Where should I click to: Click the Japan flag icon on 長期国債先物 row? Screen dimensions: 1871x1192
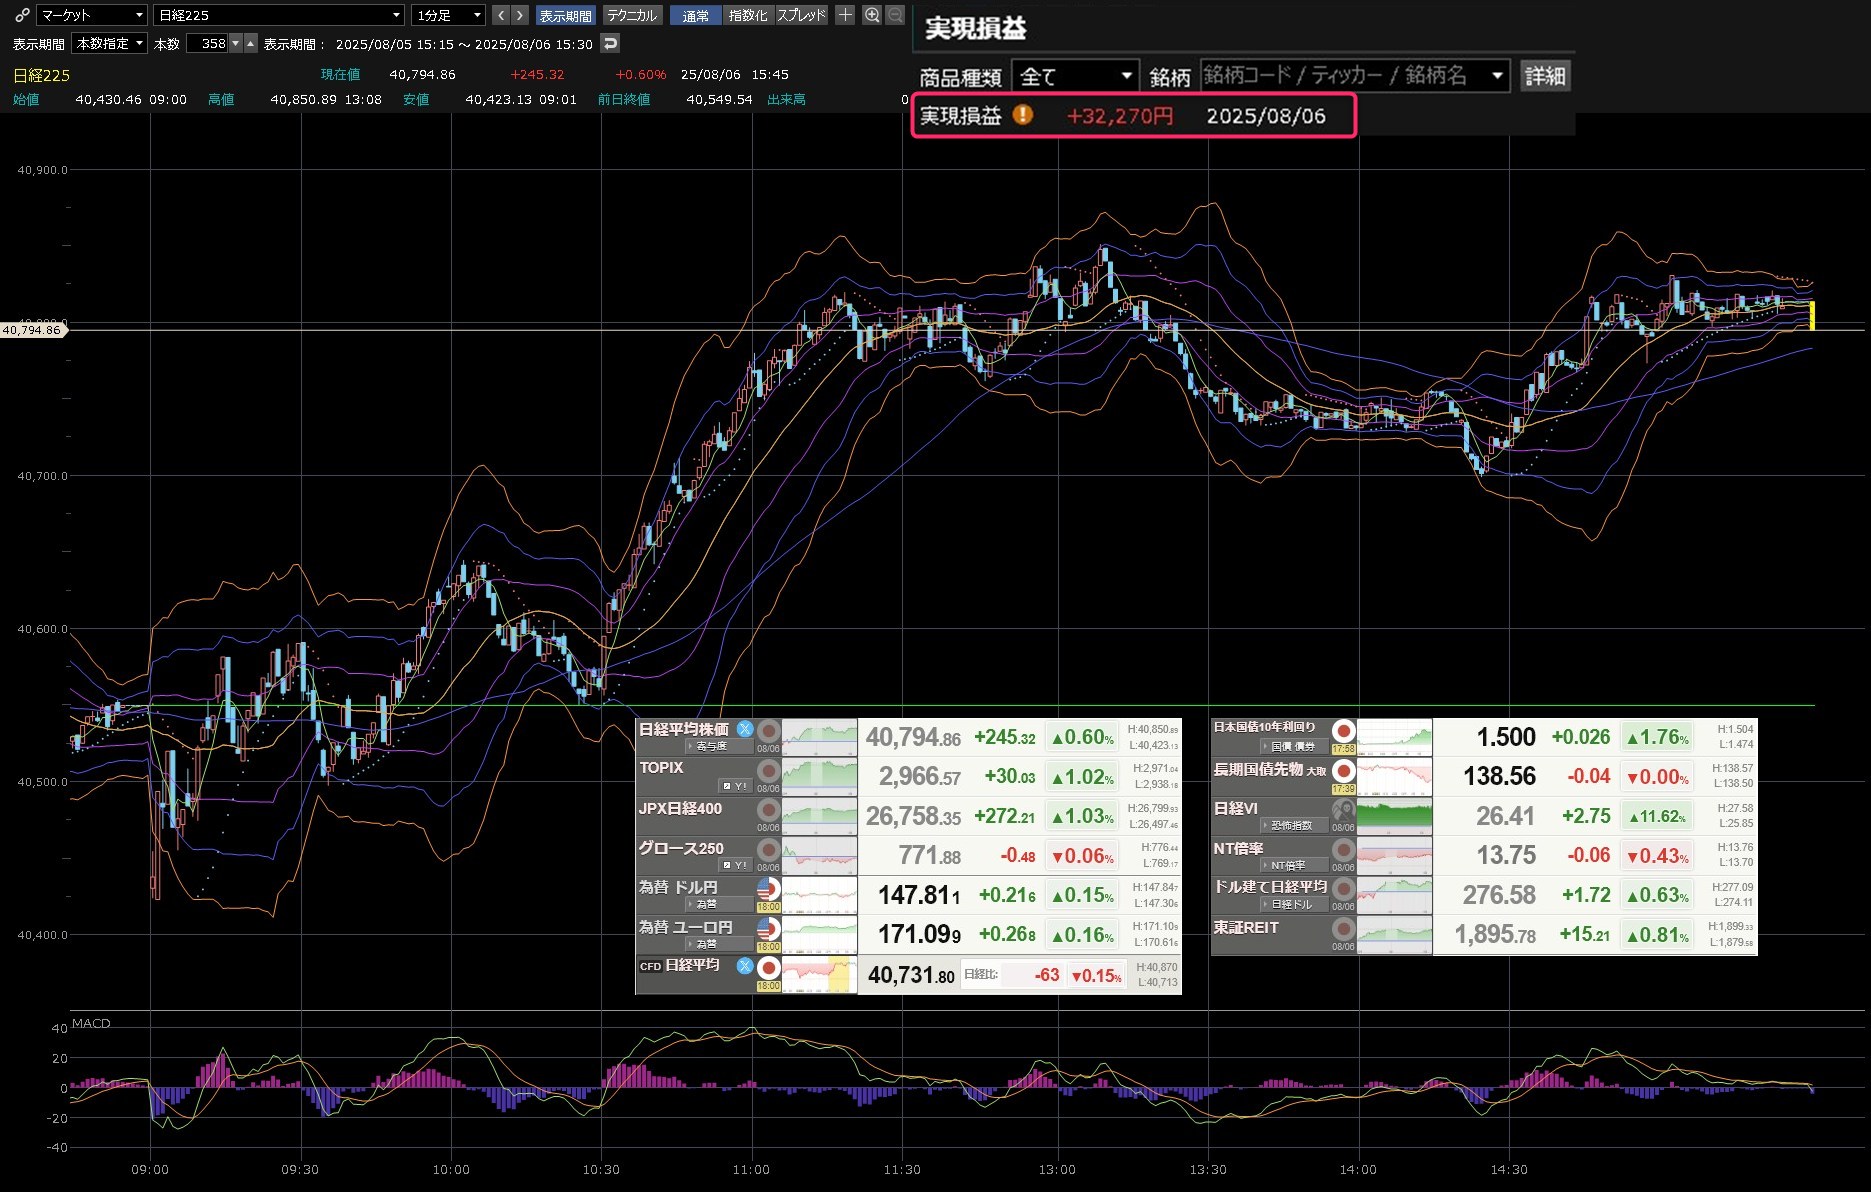1343,771
